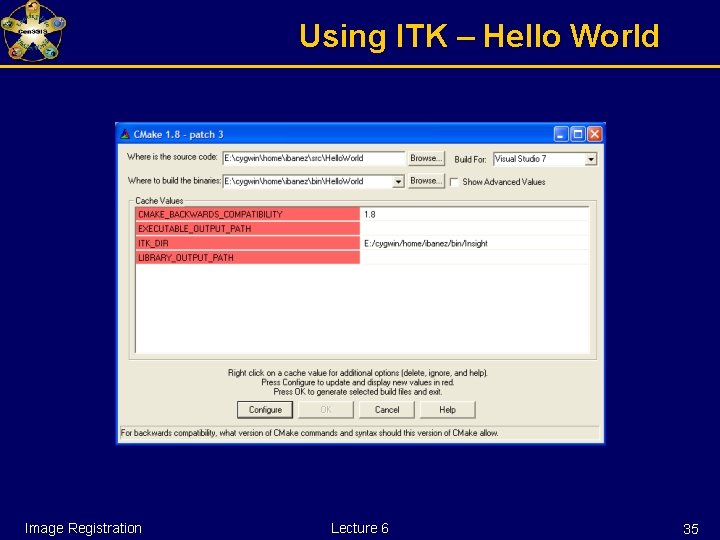
Task: Click the 'Image Registration' footer text
Action: (83, 528)
